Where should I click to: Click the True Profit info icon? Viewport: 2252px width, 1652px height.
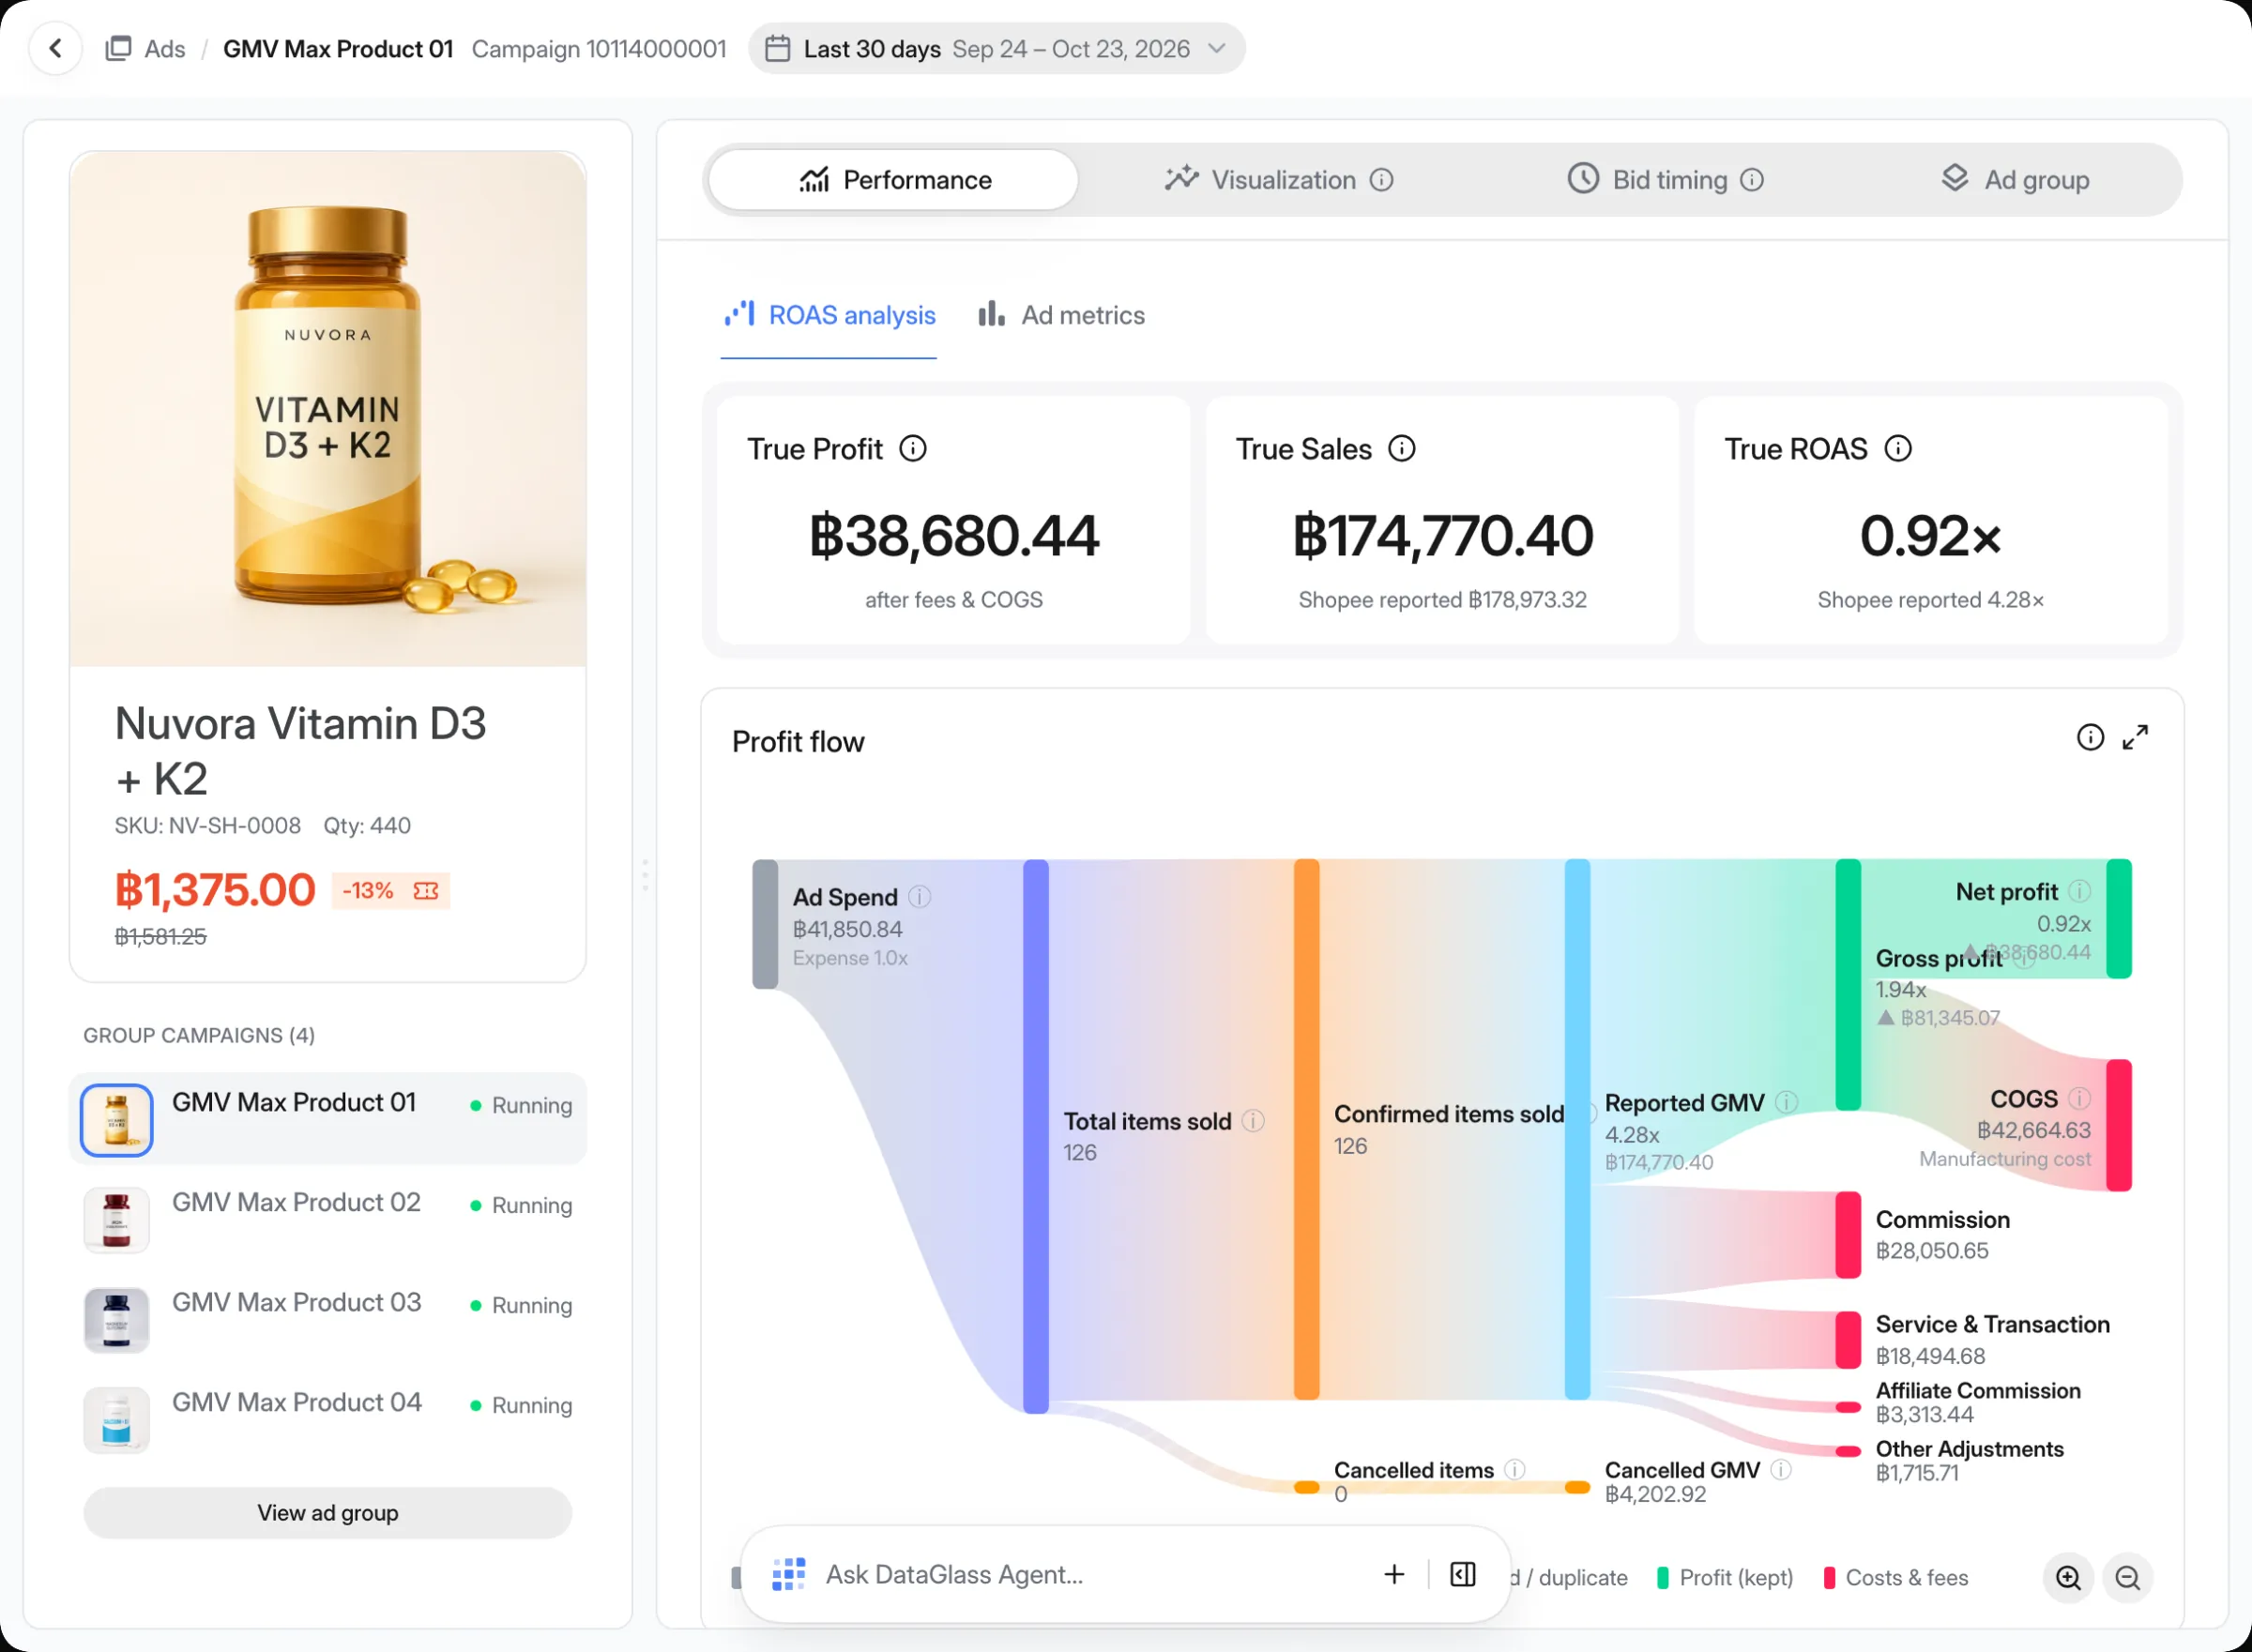[x=913, y=449]
